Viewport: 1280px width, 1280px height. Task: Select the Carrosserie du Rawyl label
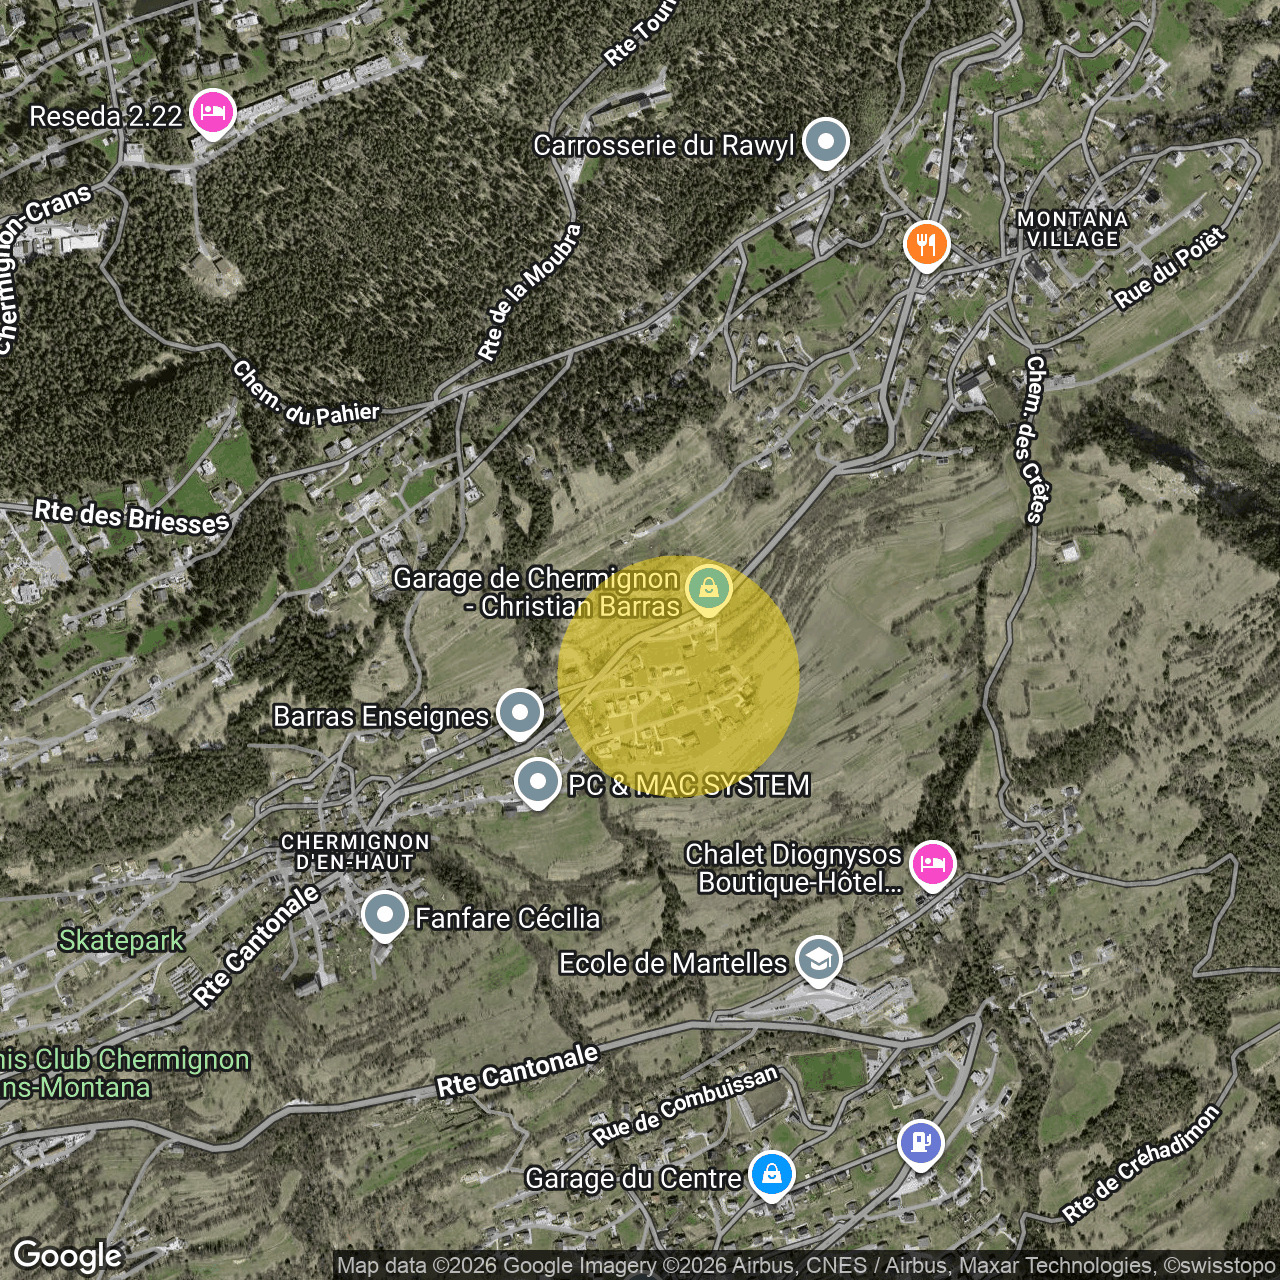664,145
